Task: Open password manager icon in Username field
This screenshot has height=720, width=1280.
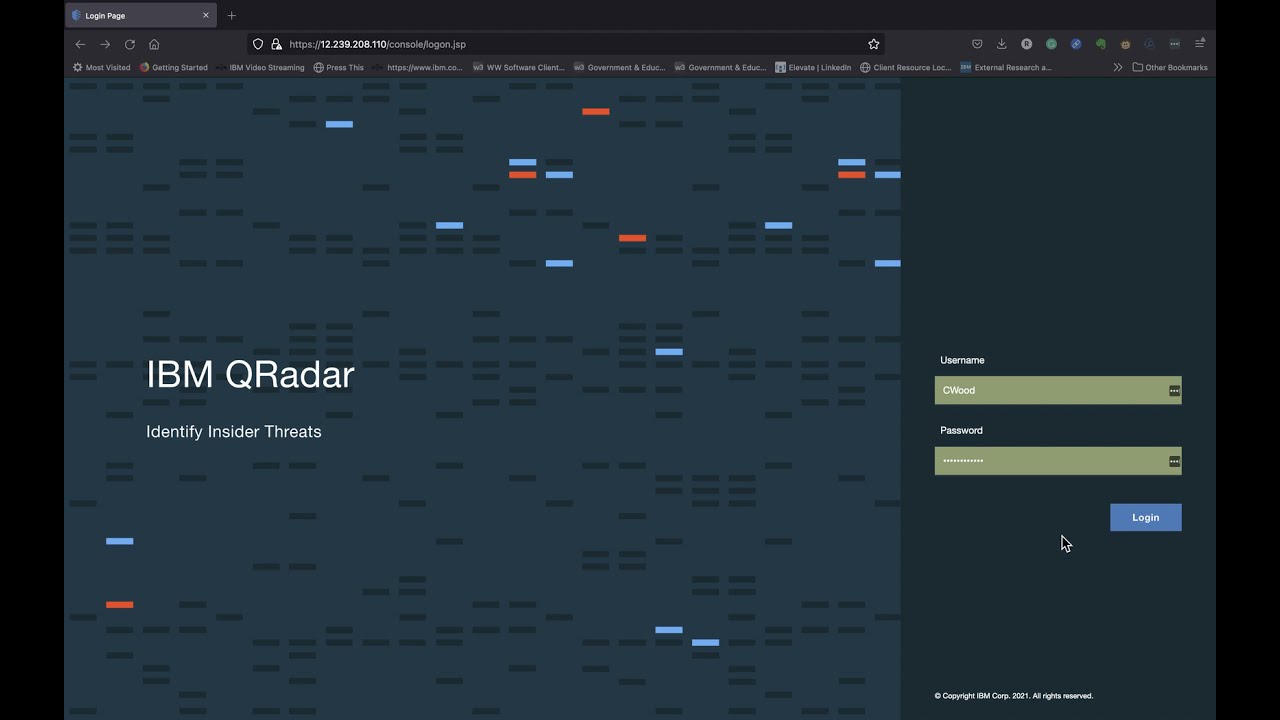Action: [x=1174, y=391]
